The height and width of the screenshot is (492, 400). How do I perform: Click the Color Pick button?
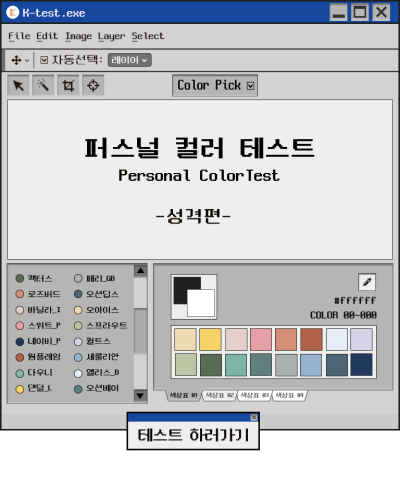pyautogui.click(x=215, y=85)
